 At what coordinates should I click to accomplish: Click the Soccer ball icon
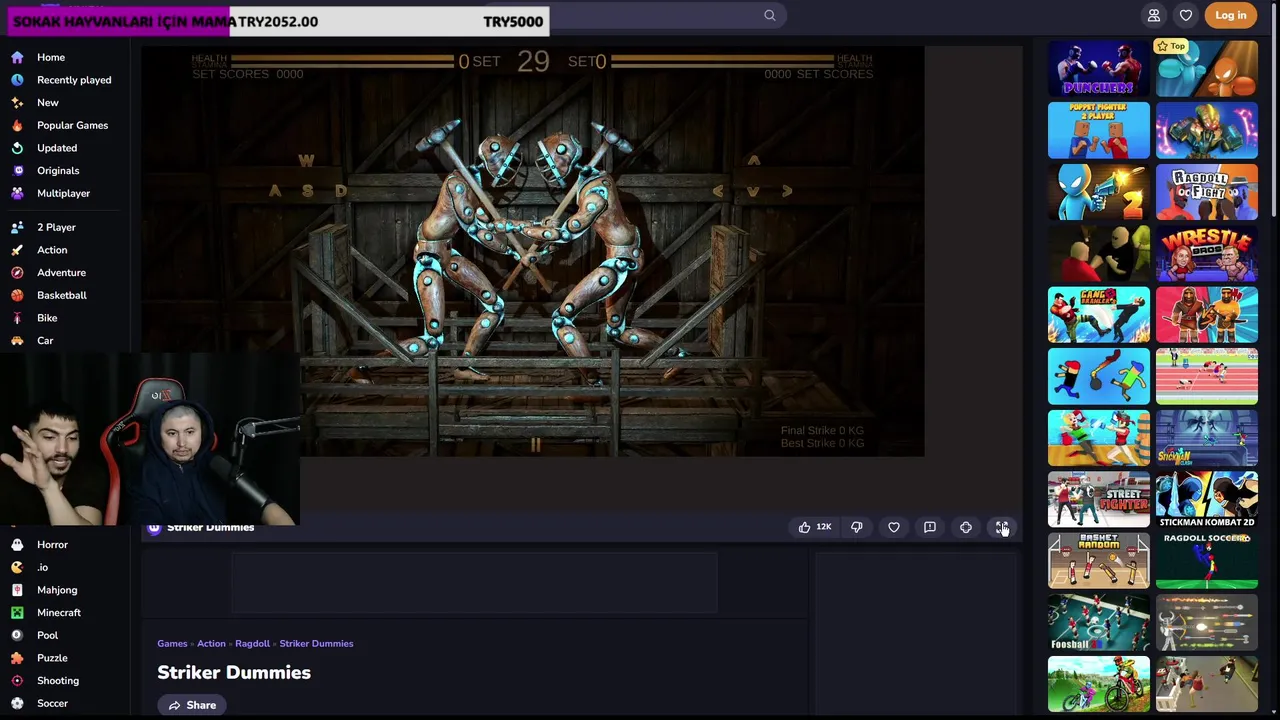tap(17, 703)
